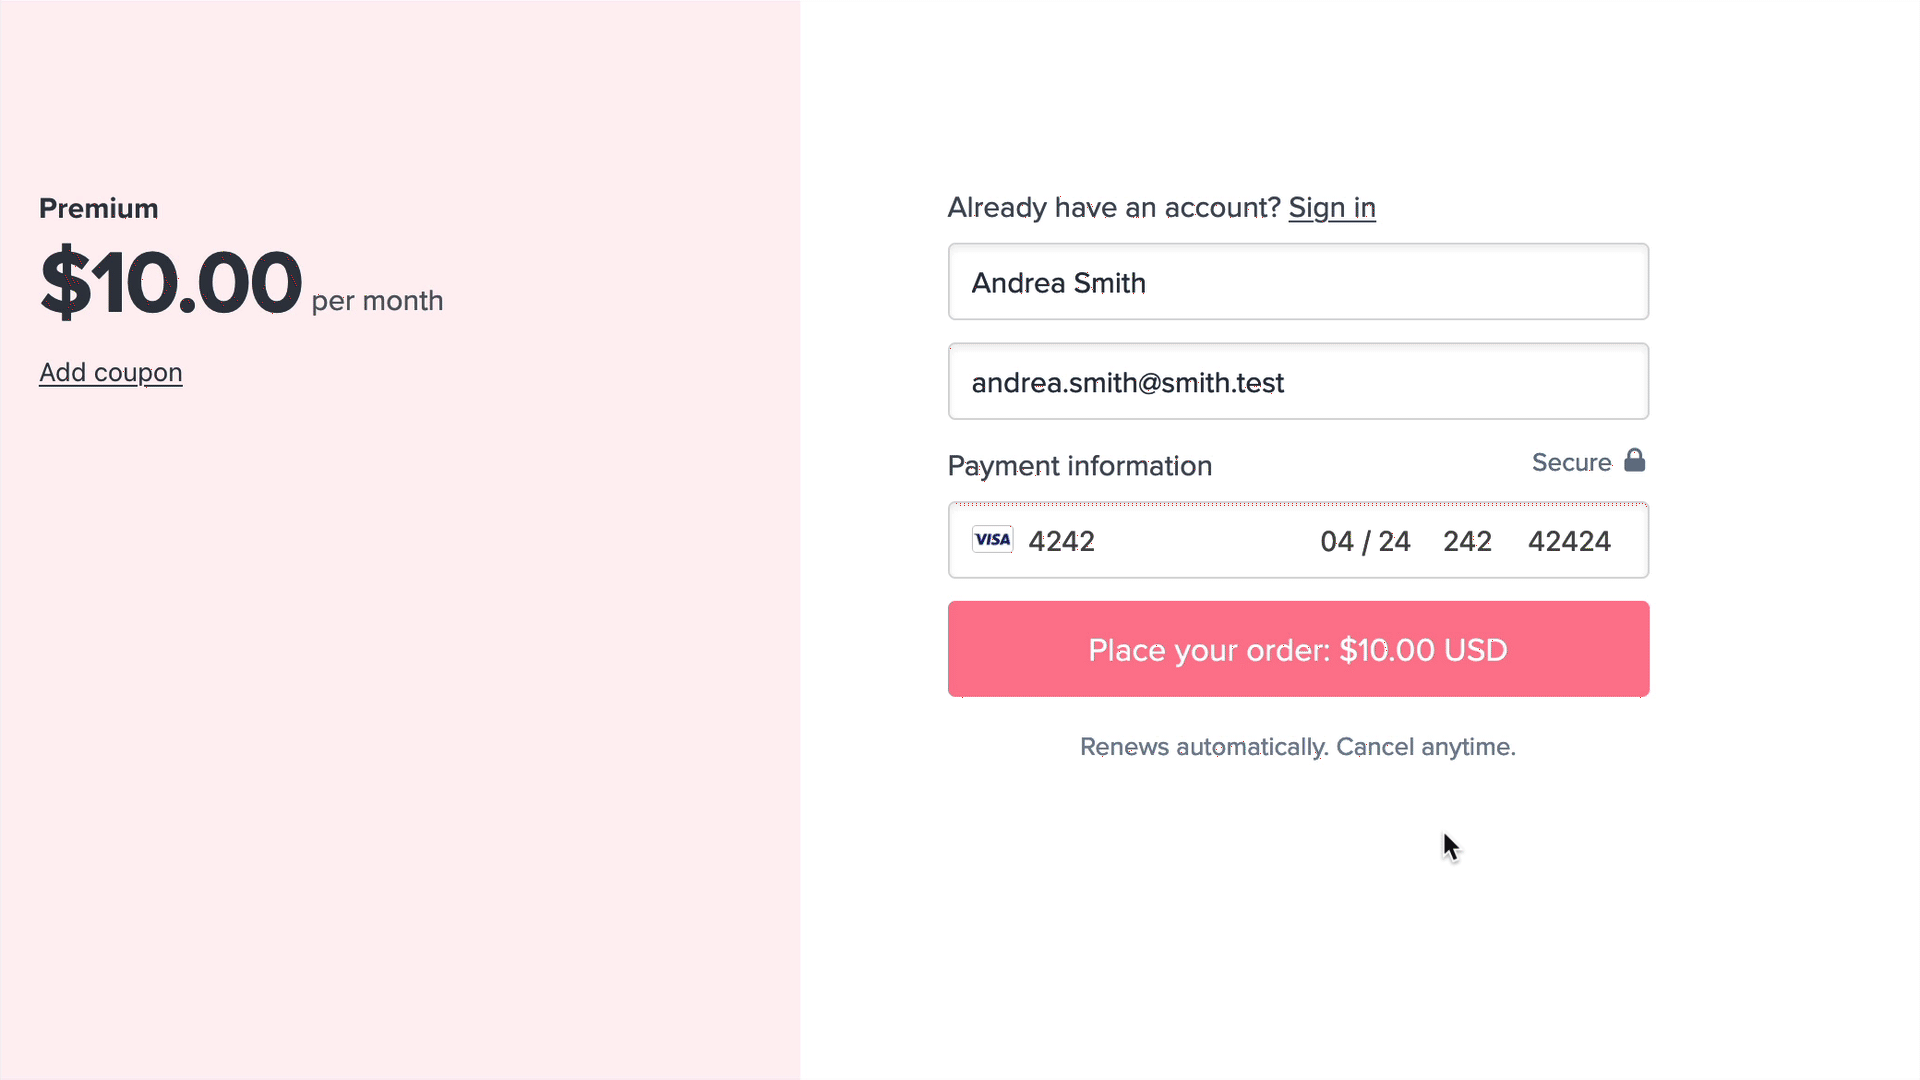1920x1080 pixels.
Task: Click the Add coupon link
Action: (110, 372)
